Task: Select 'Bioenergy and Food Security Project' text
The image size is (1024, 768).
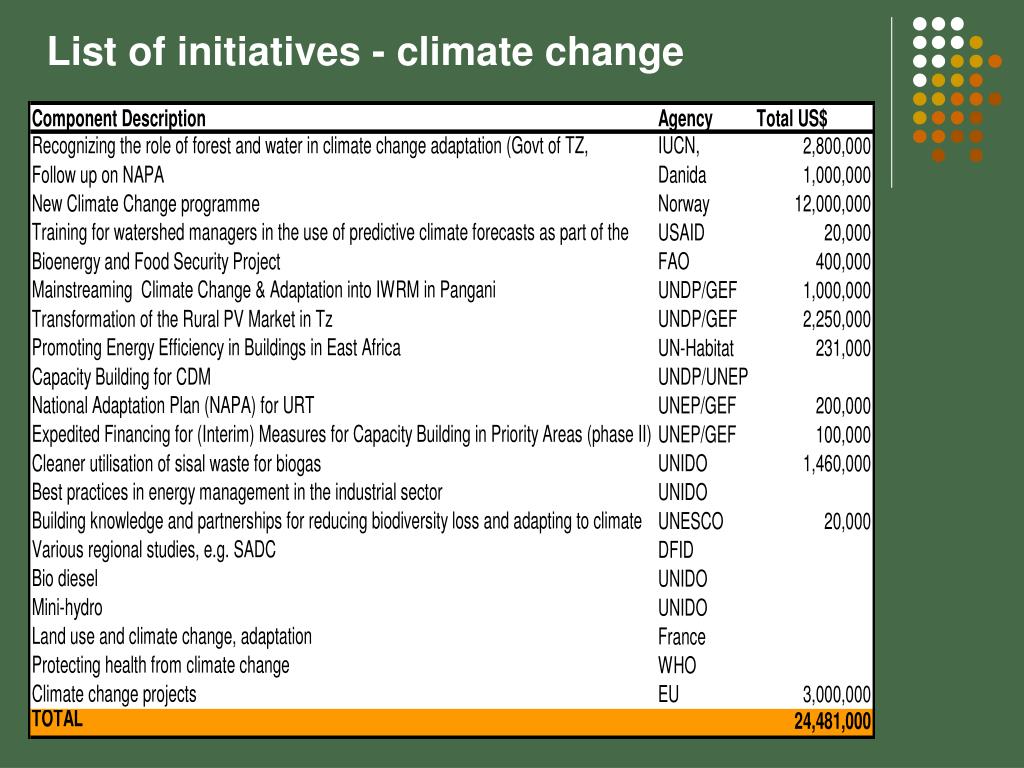Action: coord(156,262)
